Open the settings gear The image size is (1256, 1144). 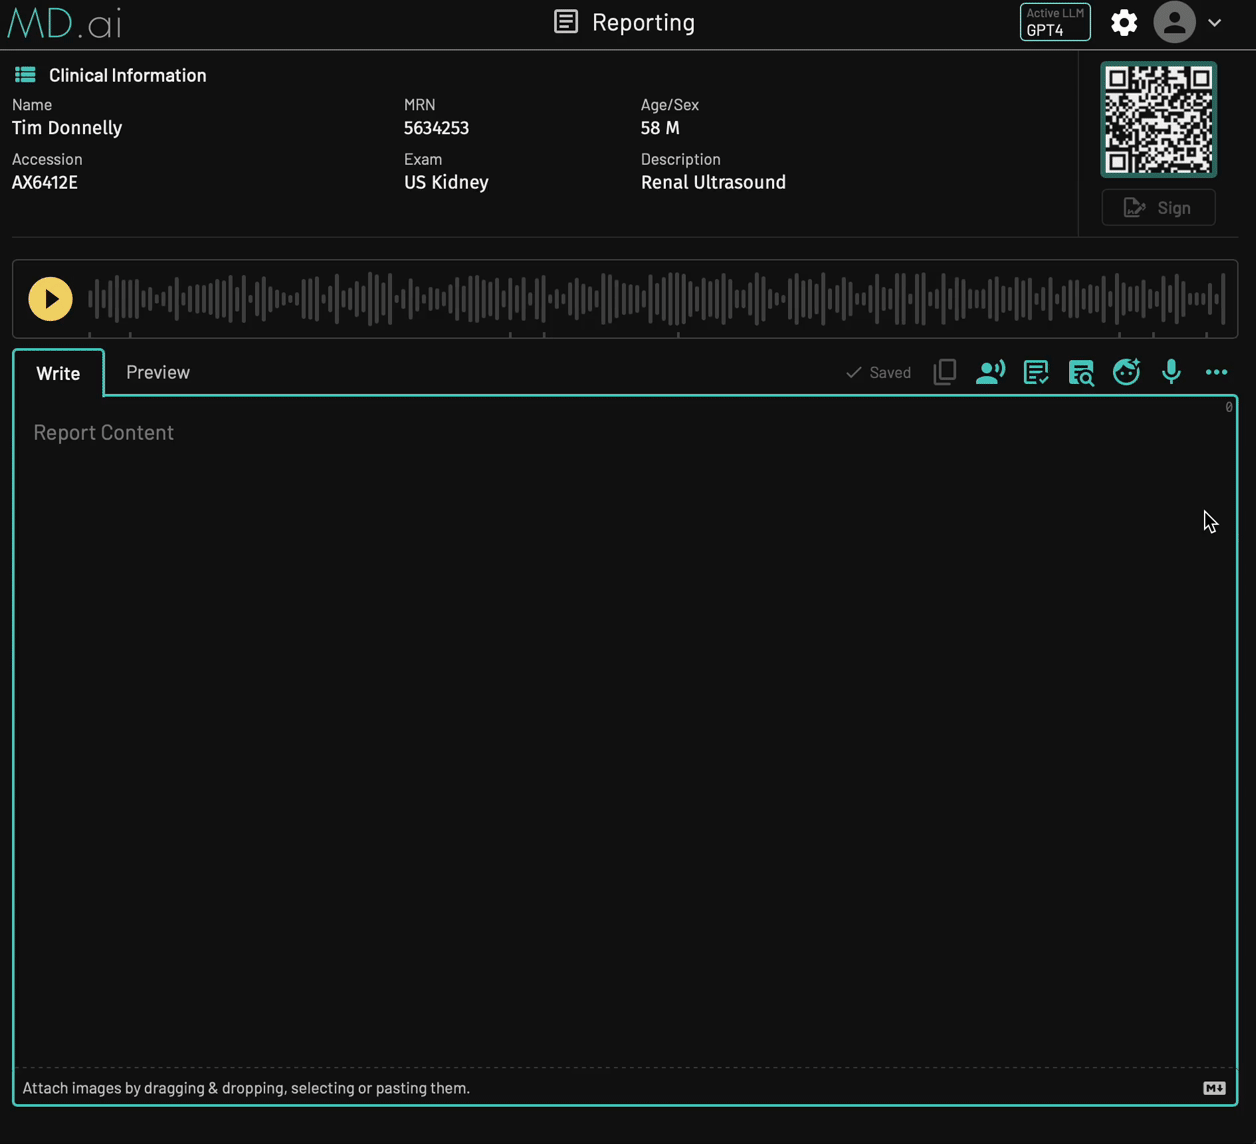[1124, 22]
